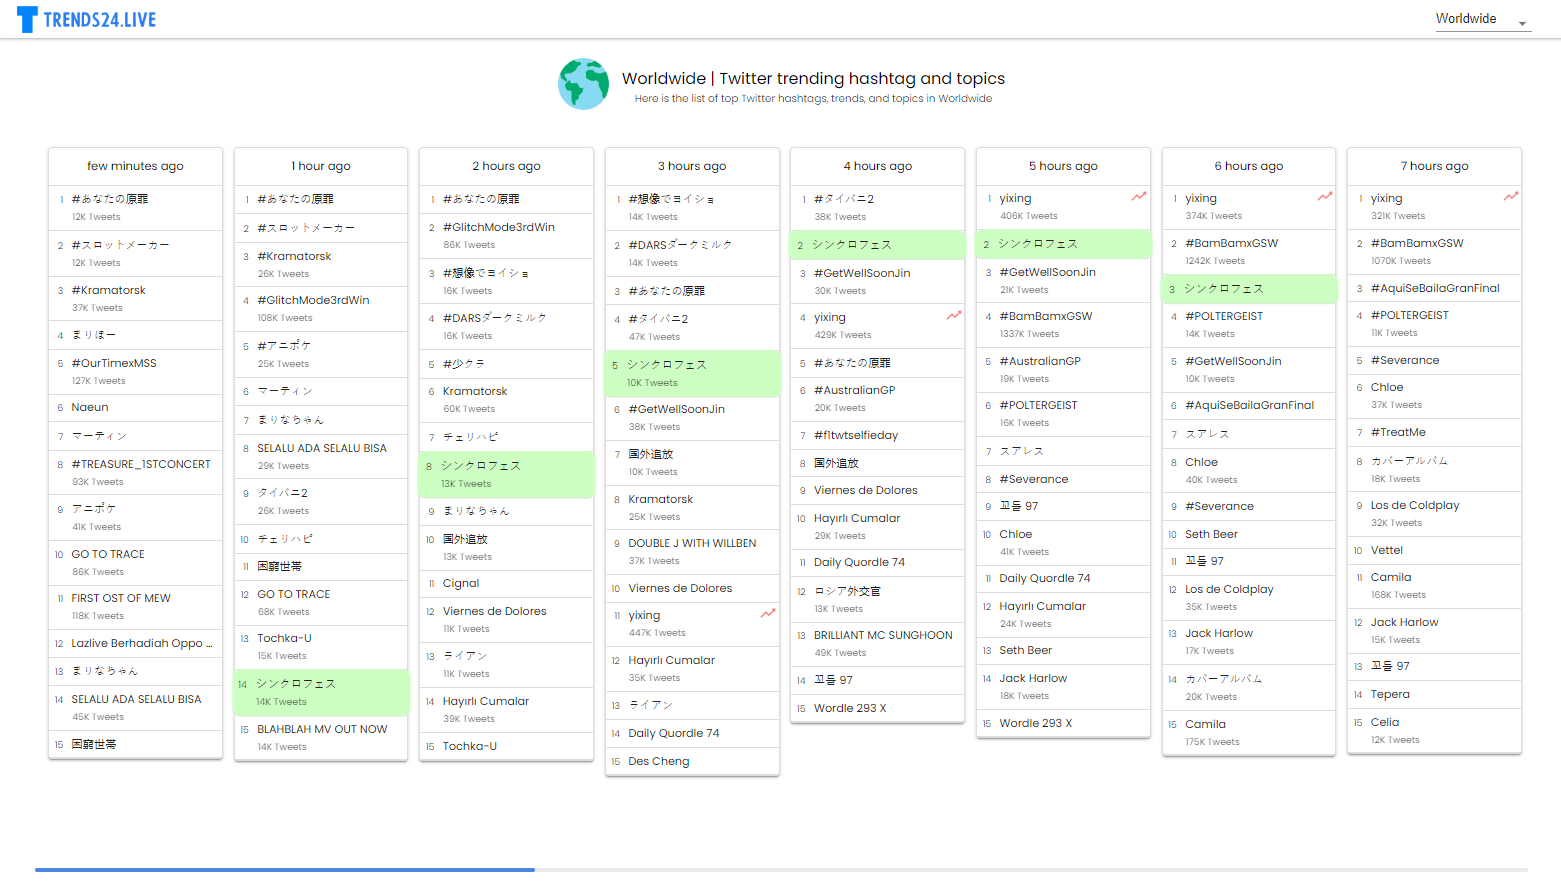Open #f1twtselfieday trend link

tap(856, 435)
